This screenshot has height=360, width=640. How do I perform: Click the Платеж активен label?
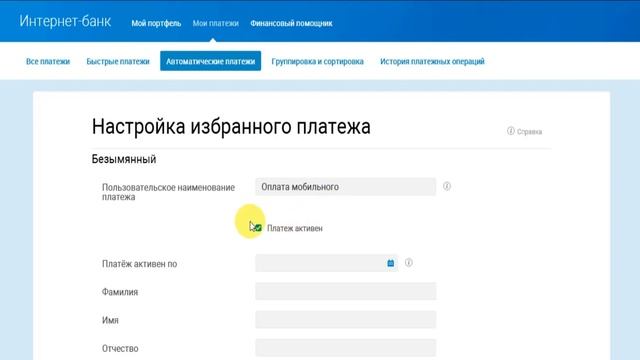coord(295,228)
